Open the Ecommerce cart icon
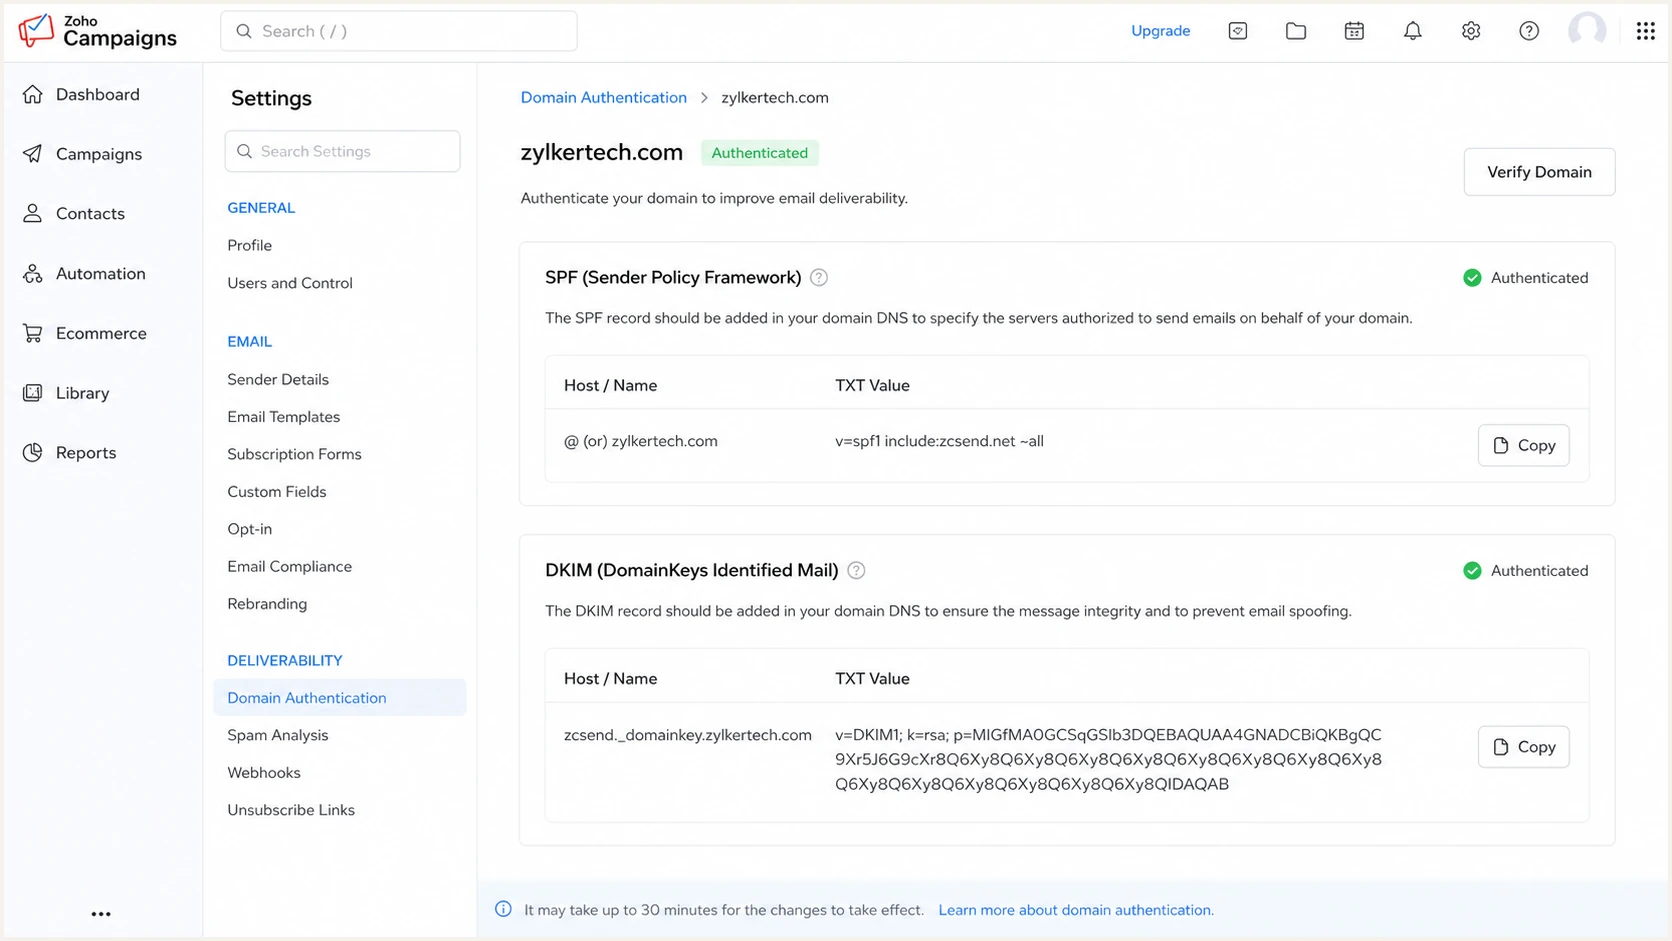Image resolution: width=1672 pixels, height=941 pixels. pyautogui.click(x=33, y=333)
